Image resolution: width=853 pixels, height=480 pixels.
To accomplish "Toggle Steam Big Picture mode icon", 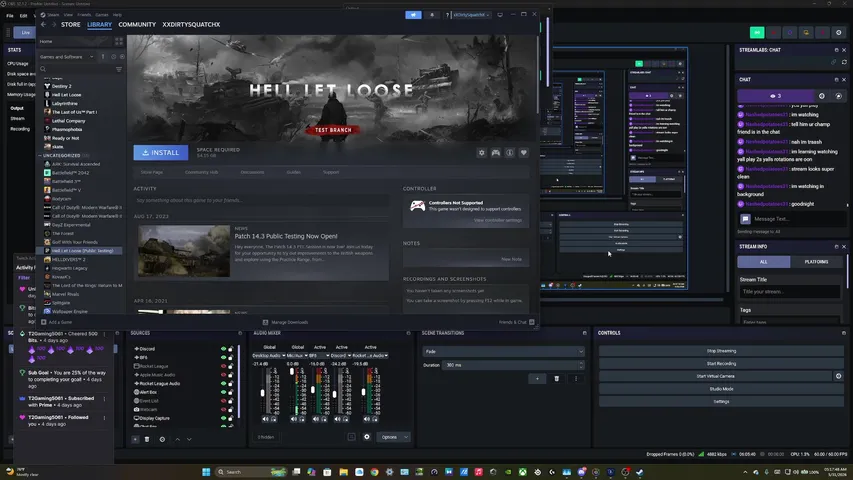I will click(x=500, y=15).
